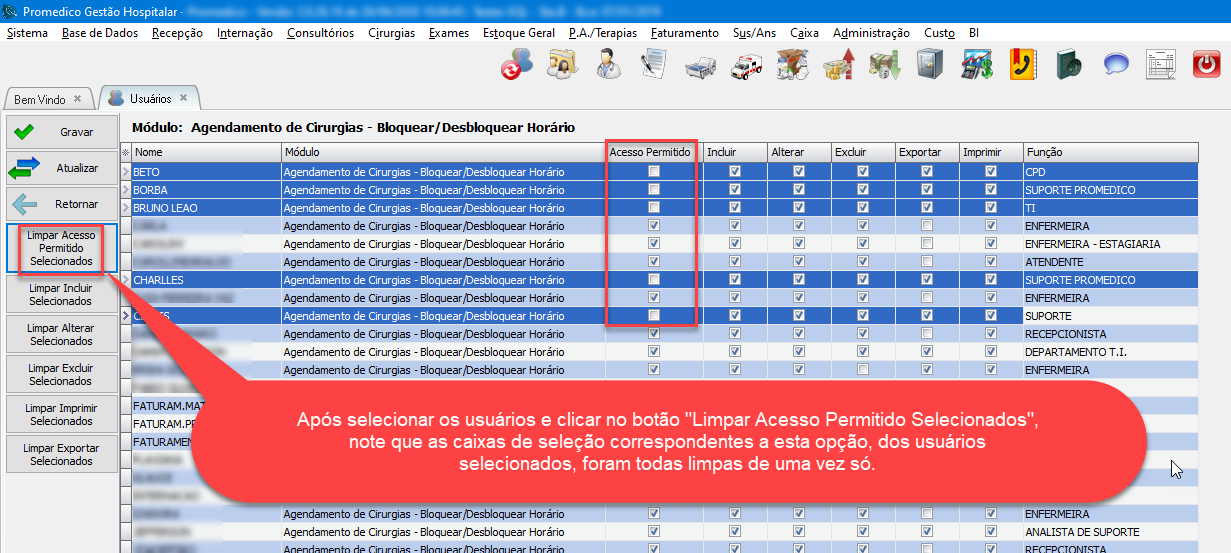This screenshot has height=553, width=1231.
Task: Switch to the Bem Vindo tab
Action: [40, 100]
